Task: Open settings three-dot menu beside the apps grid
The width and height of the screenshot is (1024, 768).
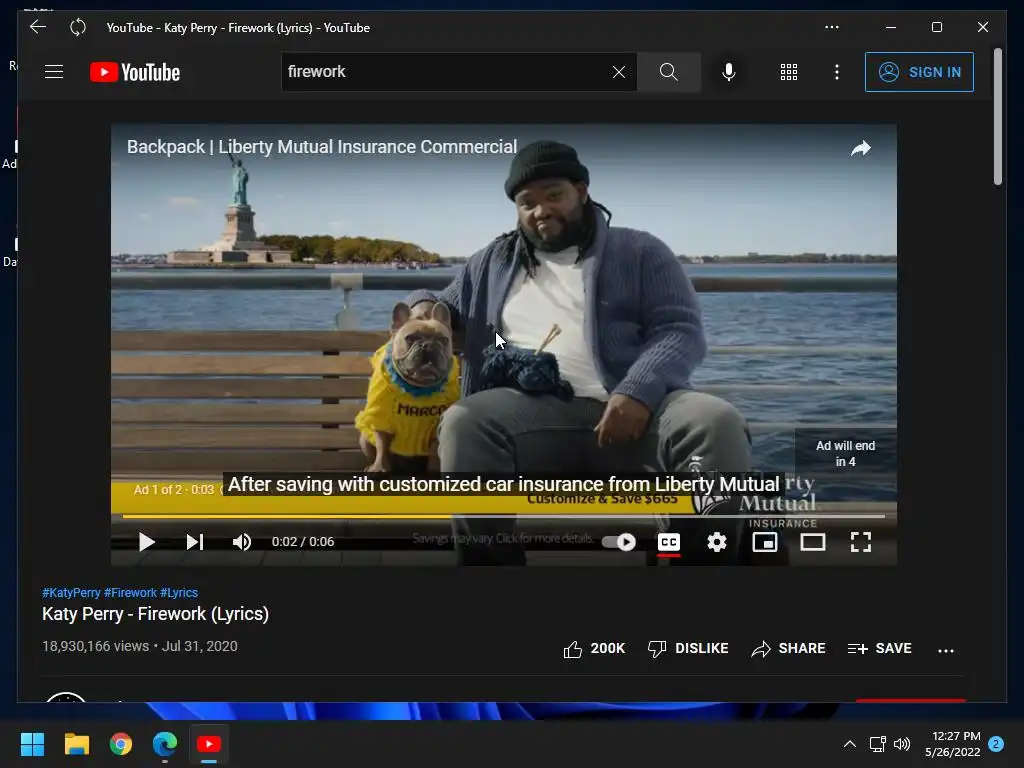Action: pos(837,72)
